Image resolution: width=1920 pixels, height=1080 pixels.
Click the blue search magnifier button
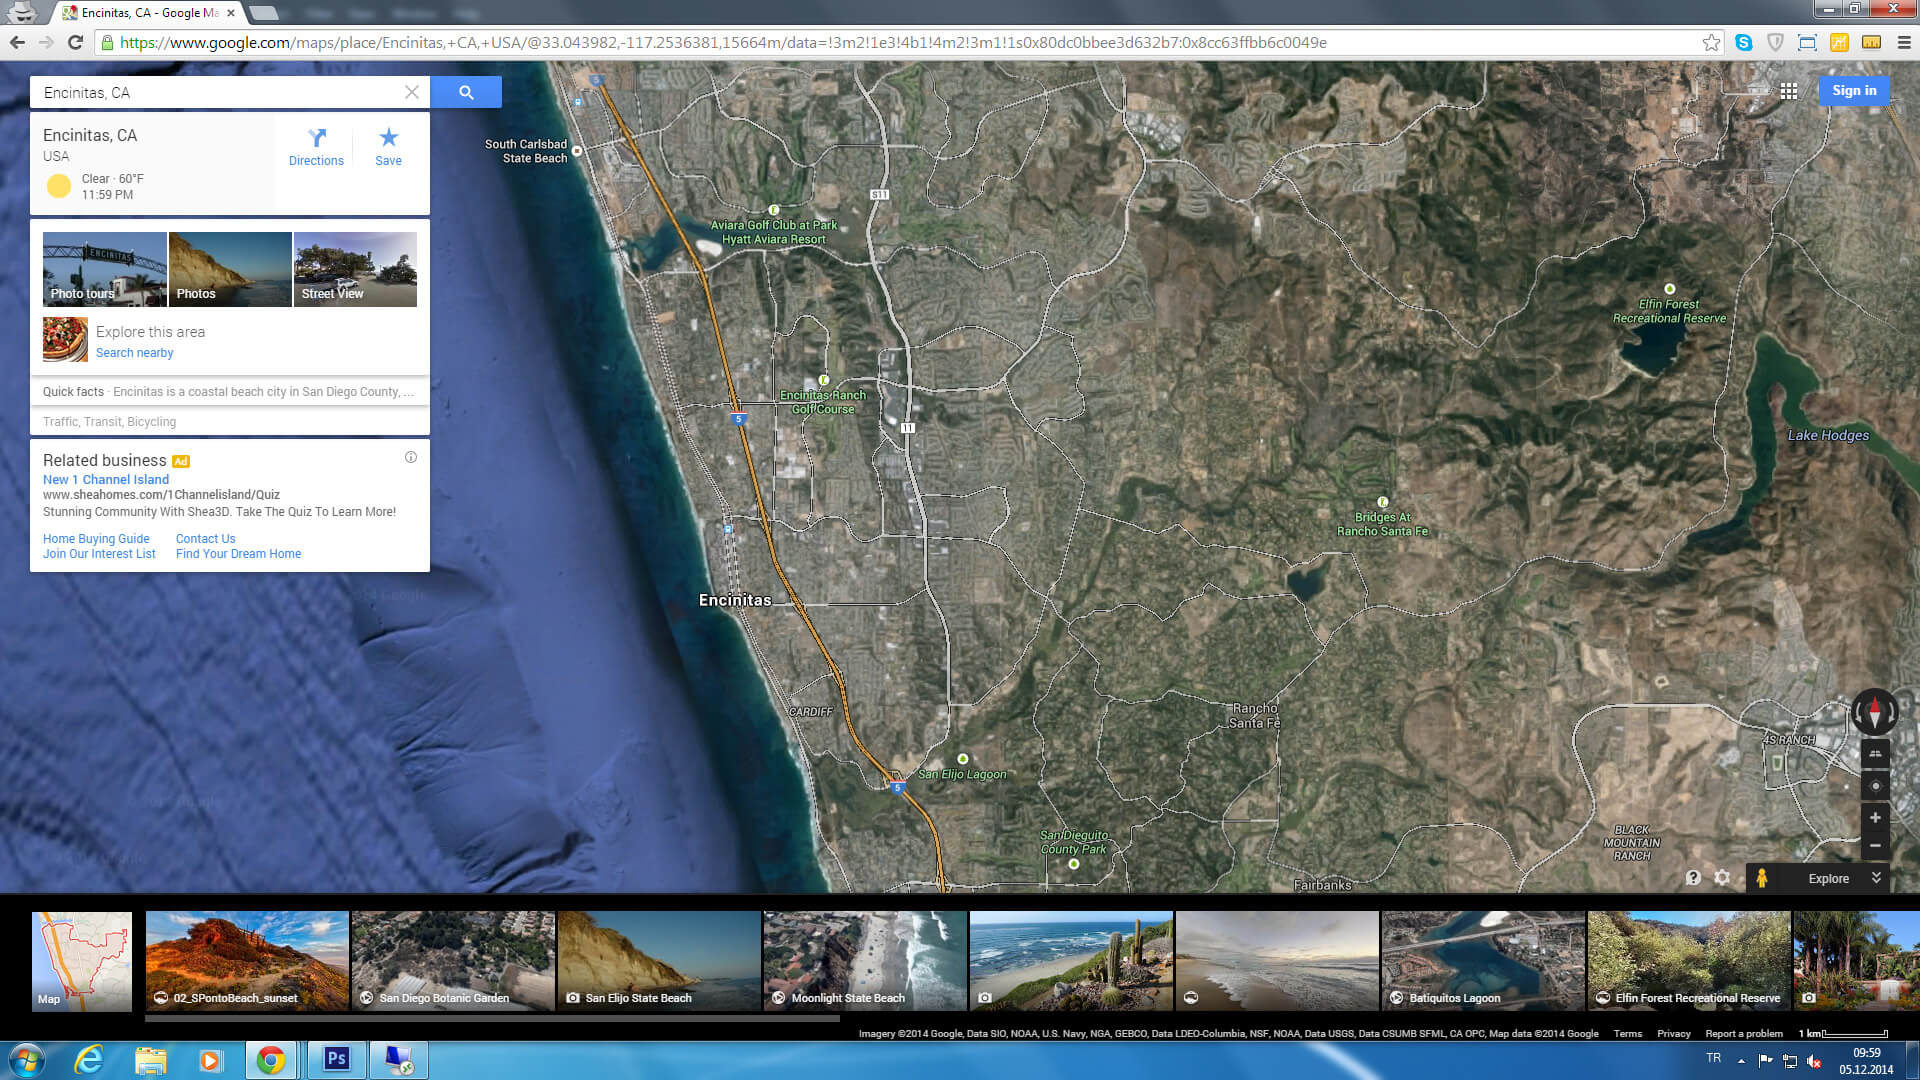tap(466, 92)
